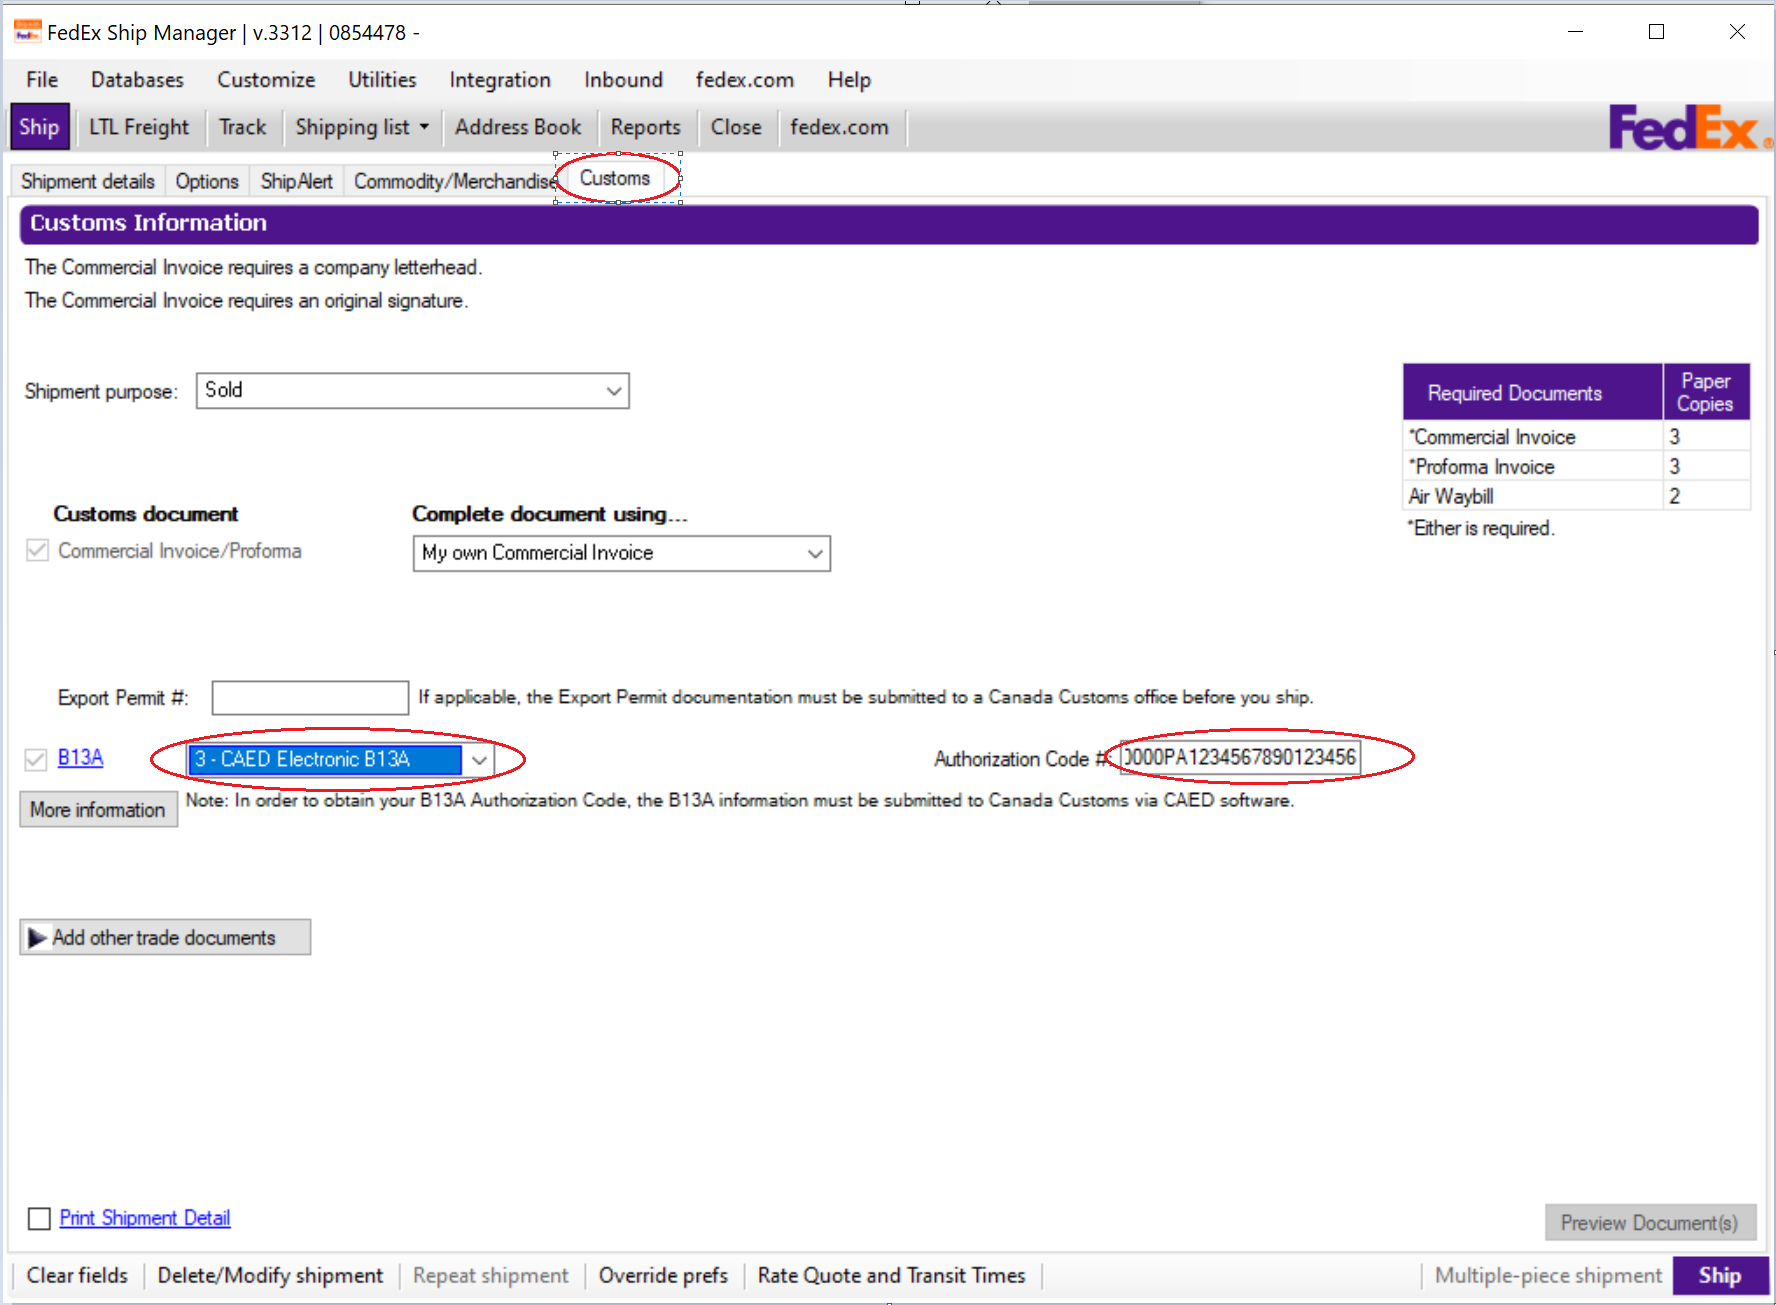Click the Paper Copies column header

[x=1706, y=393]
